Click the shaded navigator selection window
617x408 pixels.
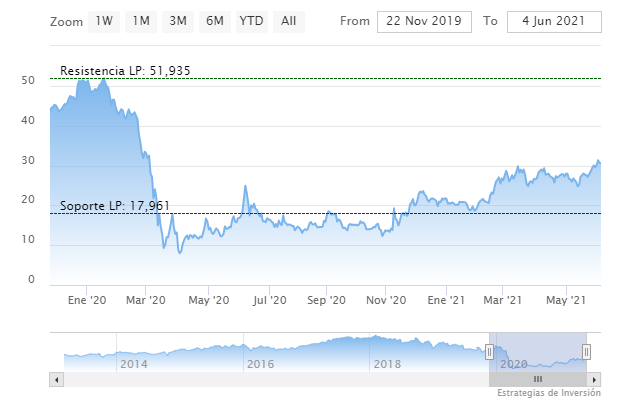coord(538,346)
